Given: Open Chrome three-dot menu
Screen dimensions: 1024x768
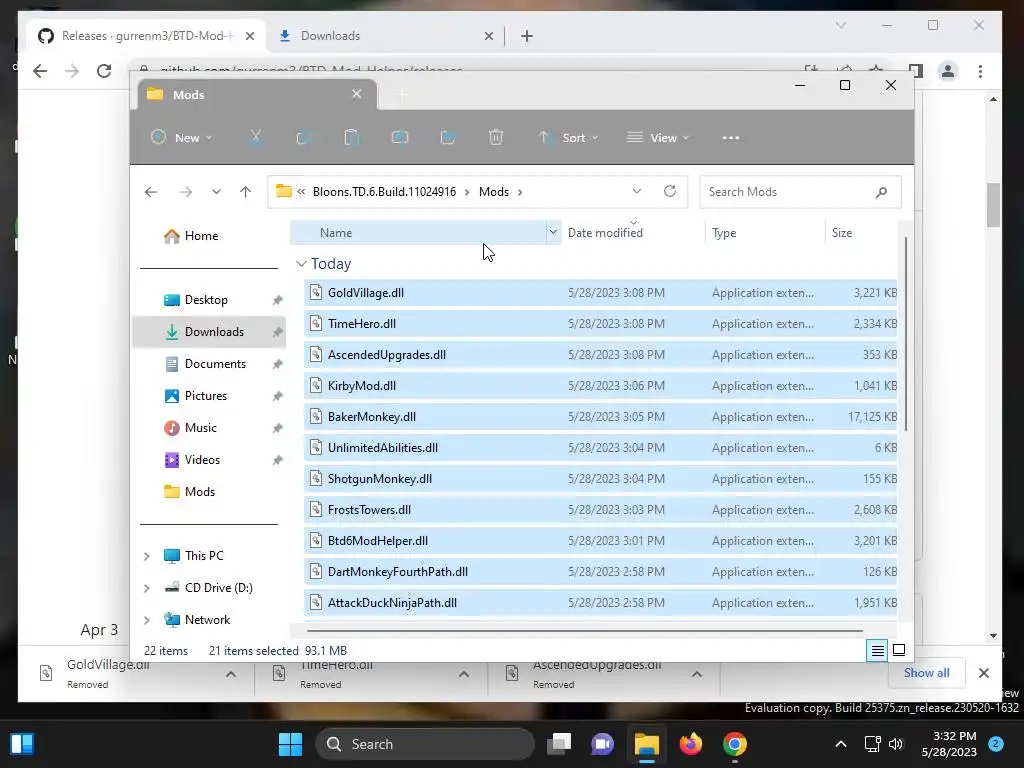Looking at the screenshot, I should click(980, 71).
